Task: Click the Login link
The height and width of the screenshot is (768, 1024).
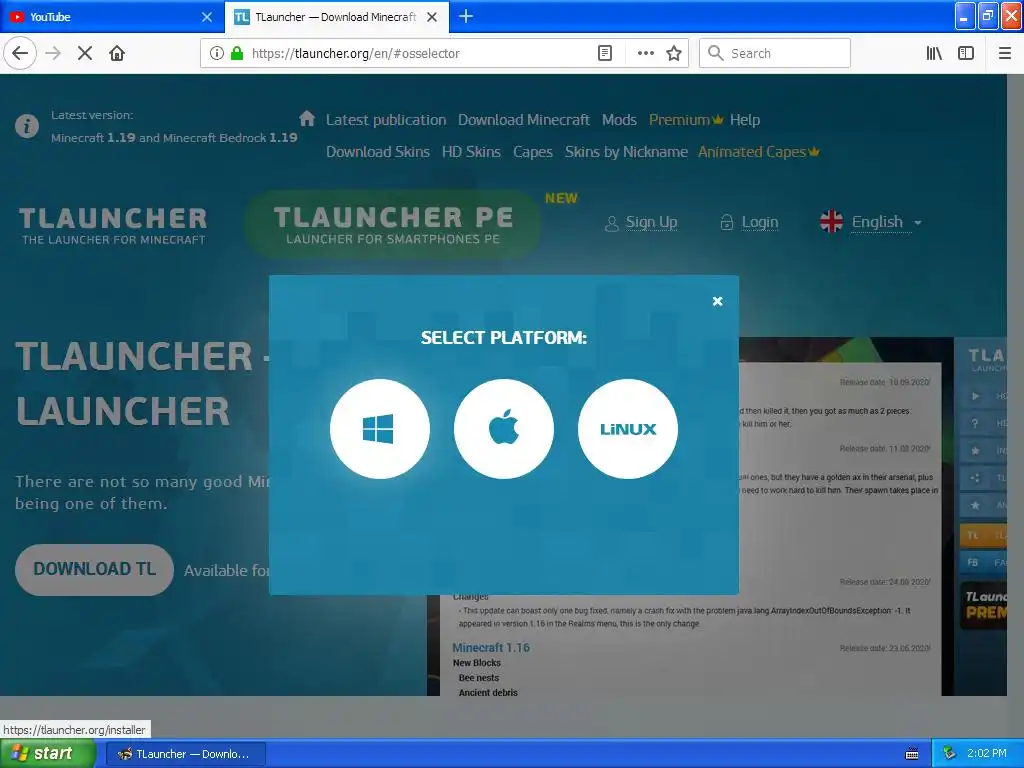Action: 760,222
